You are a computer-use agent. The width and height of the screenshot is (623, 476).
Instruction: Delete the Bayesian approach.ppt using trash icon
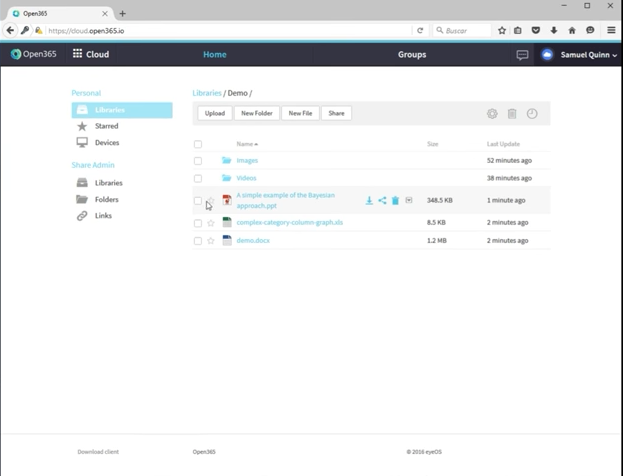click(x=395, y=200)
